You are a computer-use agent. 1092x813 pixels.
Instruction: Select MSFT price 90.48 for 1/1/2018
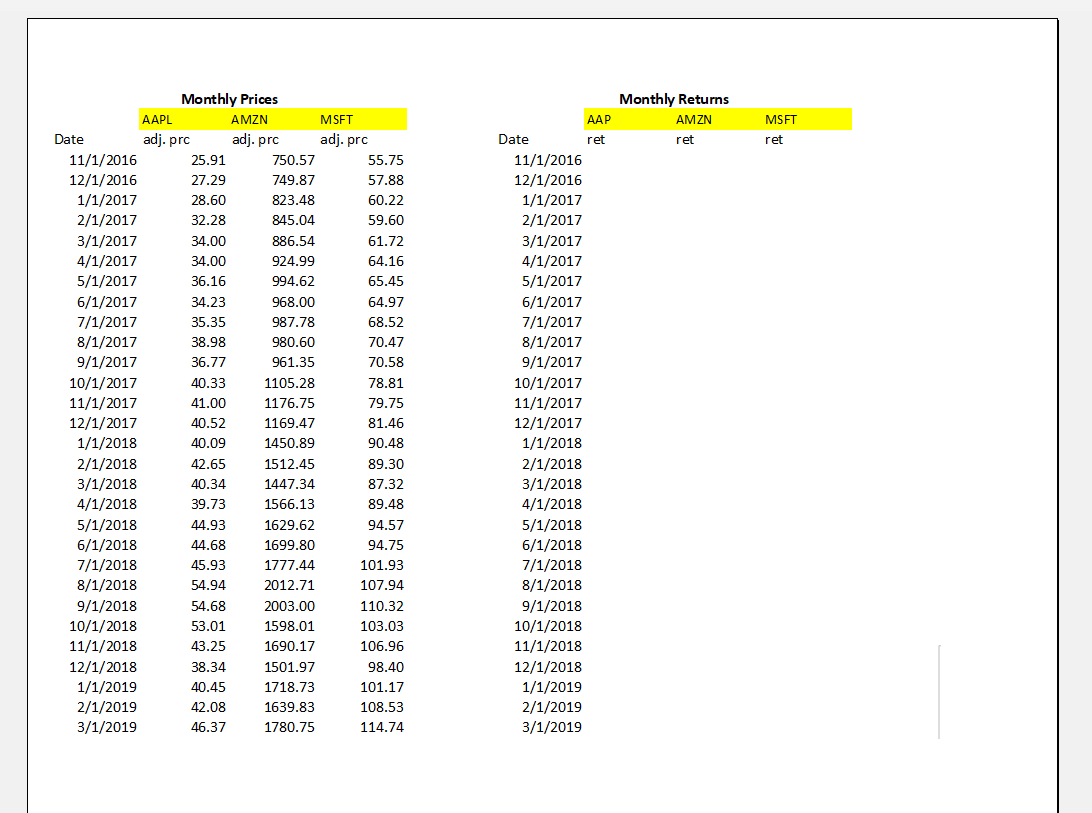(384, 443)
